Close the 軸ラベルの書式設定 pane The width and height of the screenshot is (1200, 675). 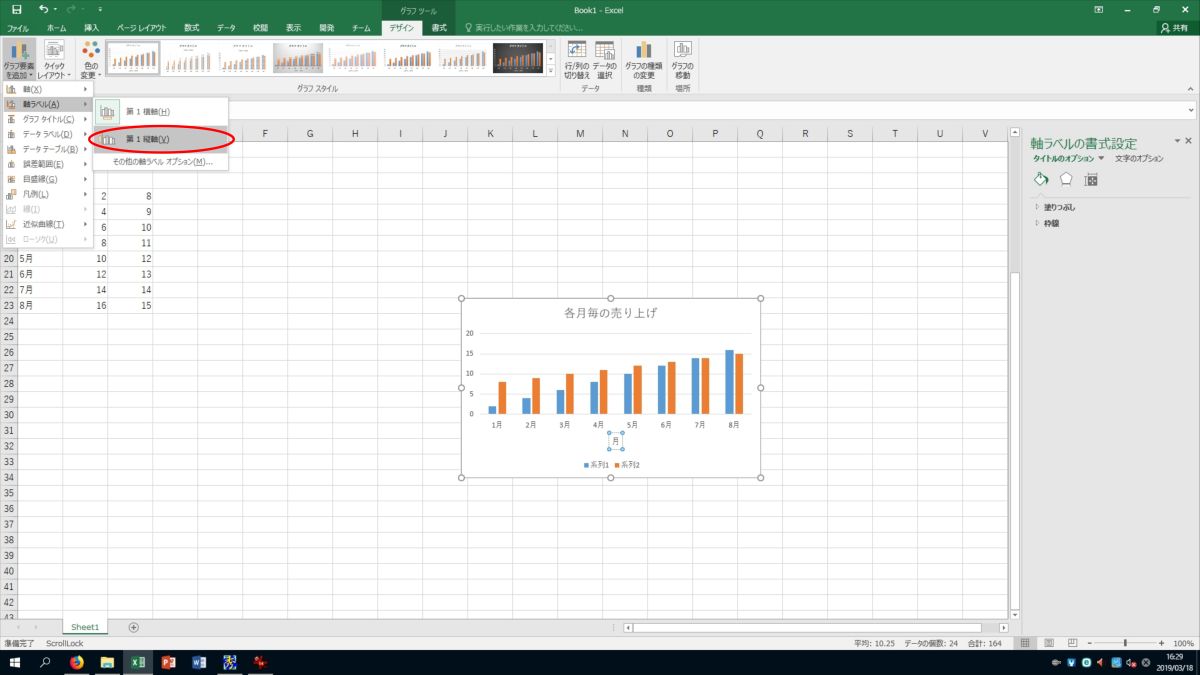(1188, 142)
